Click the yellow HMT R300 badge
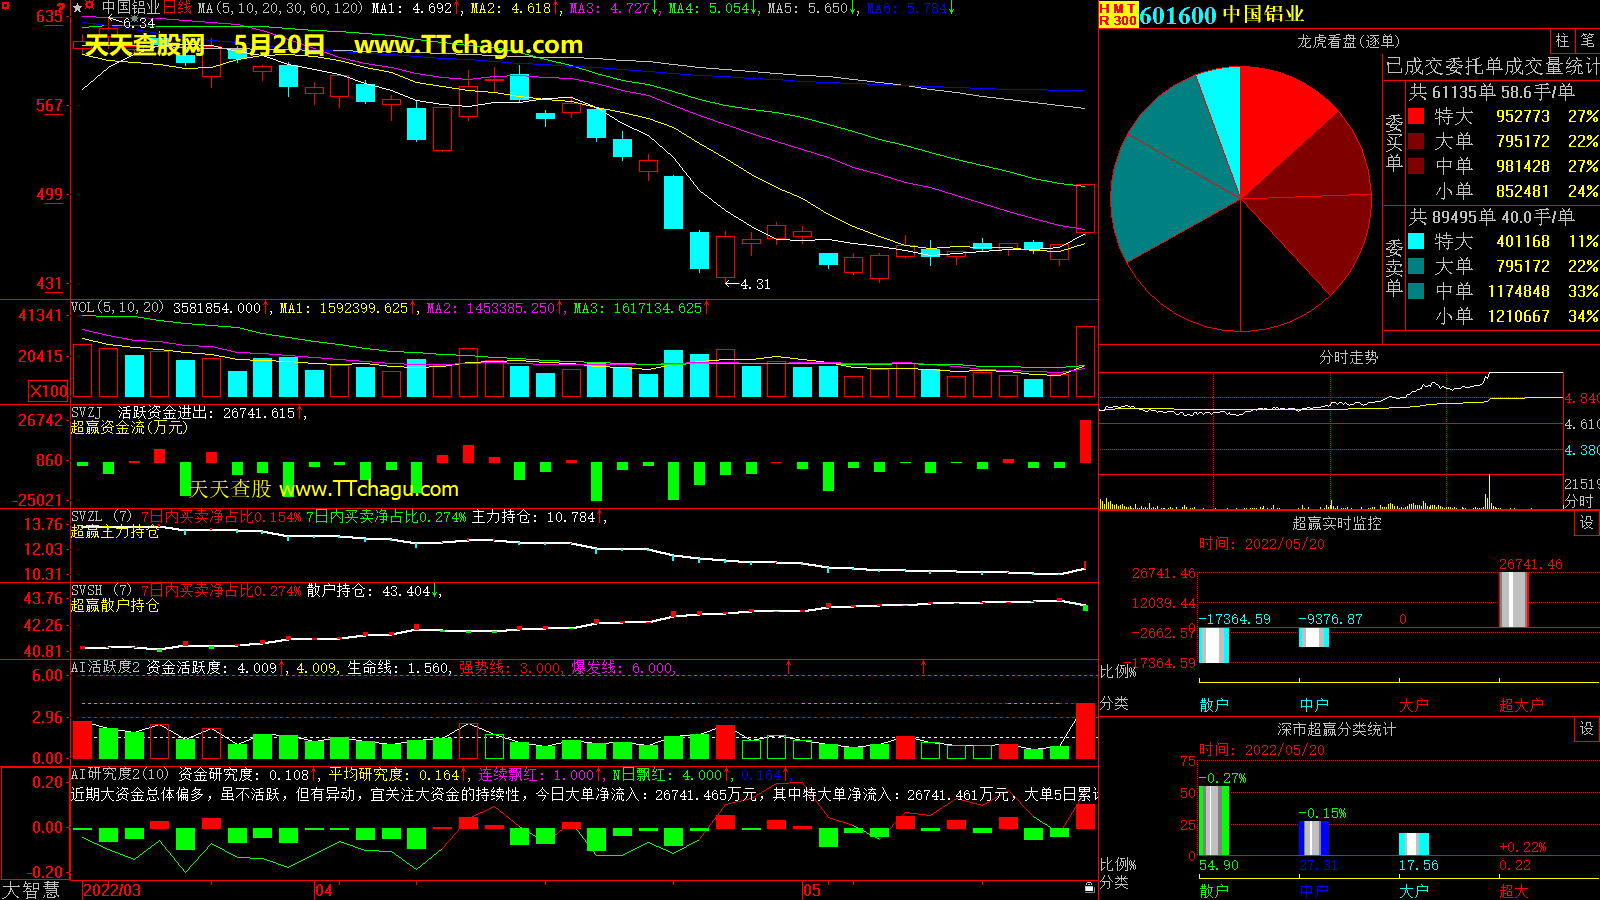 (x=1118, y=14)
